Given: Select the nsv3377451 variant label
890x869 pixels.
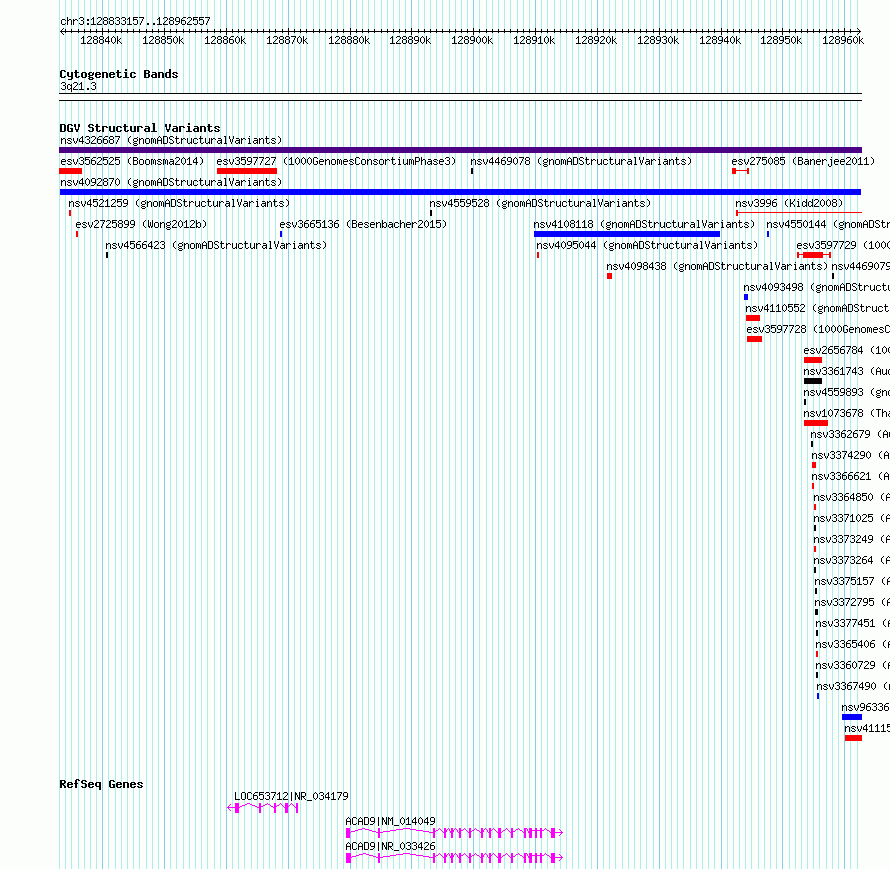Looking at the screenshot, I should 853,623.
